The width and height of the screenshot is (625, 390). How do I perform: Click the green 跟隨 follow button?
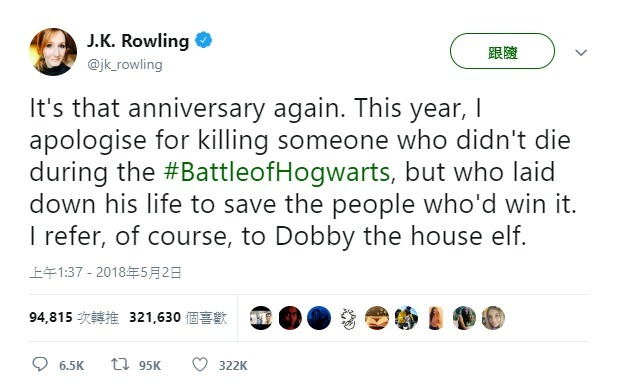point(502,51)
